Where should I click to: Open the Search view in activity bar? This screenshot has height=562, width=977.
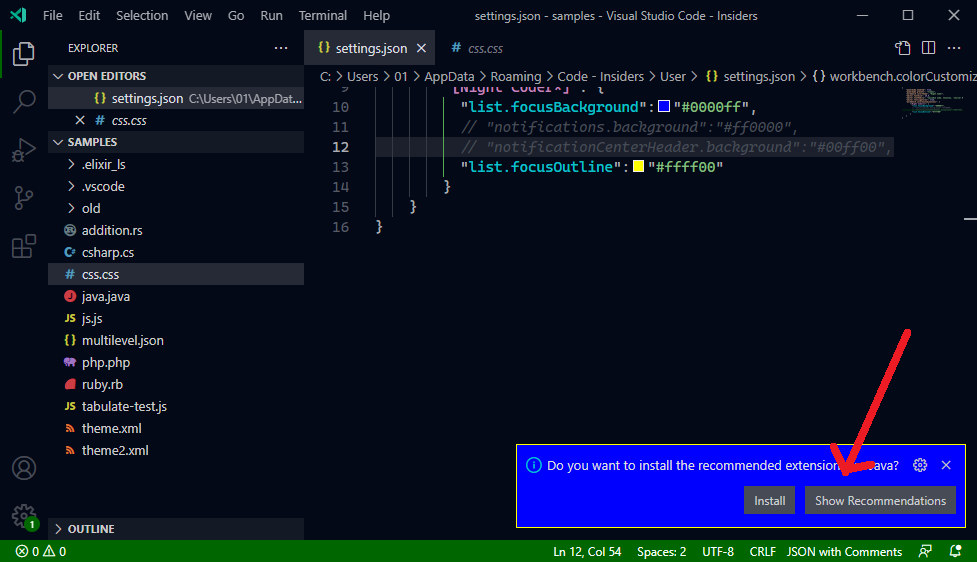point(24,102)
